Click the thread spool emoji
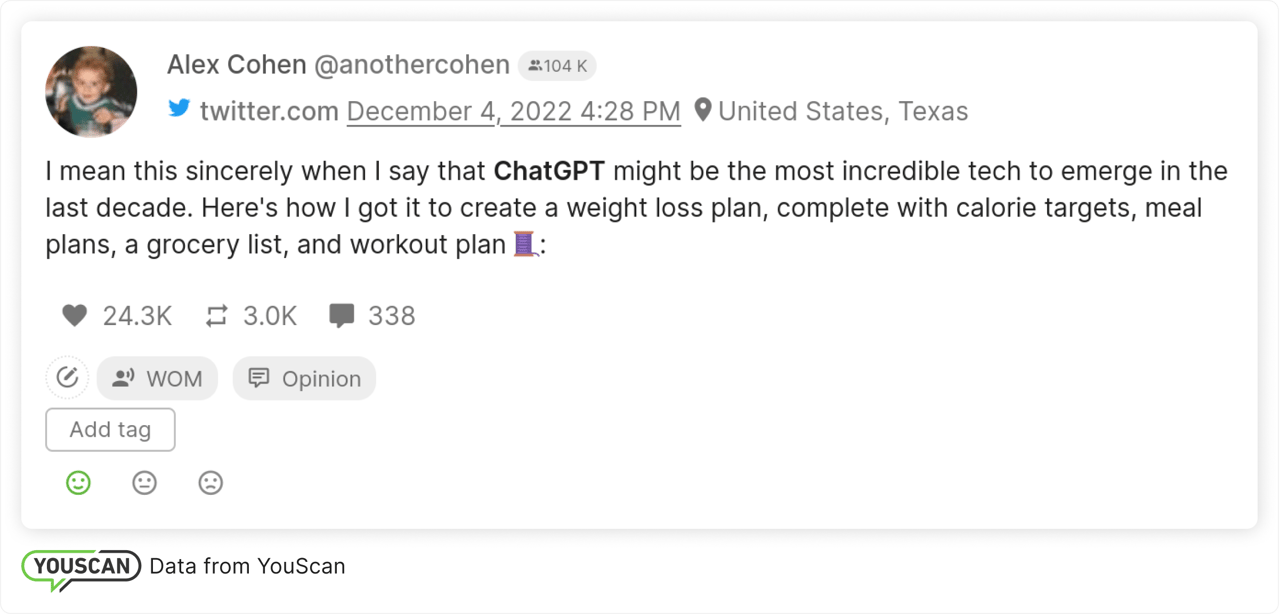Viewport: 1280px width, 614px height. [x=525, y=244]
